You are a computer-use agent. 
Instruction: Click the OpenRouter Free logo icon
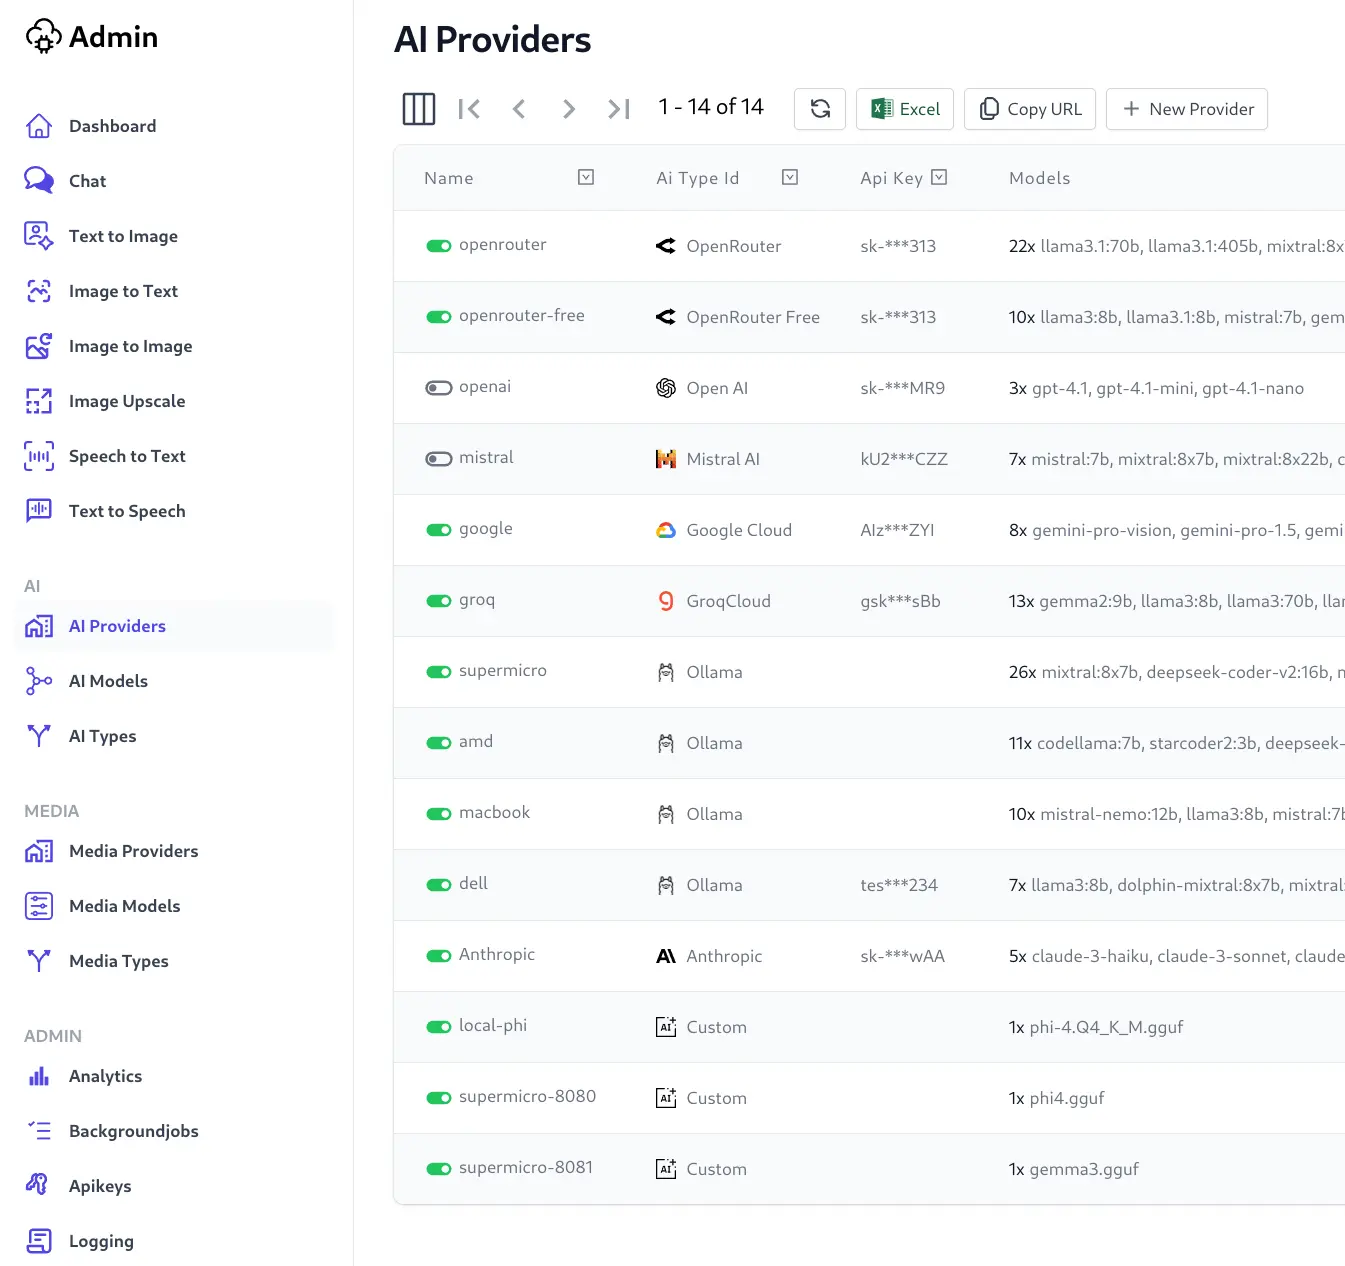pos(666,317)
